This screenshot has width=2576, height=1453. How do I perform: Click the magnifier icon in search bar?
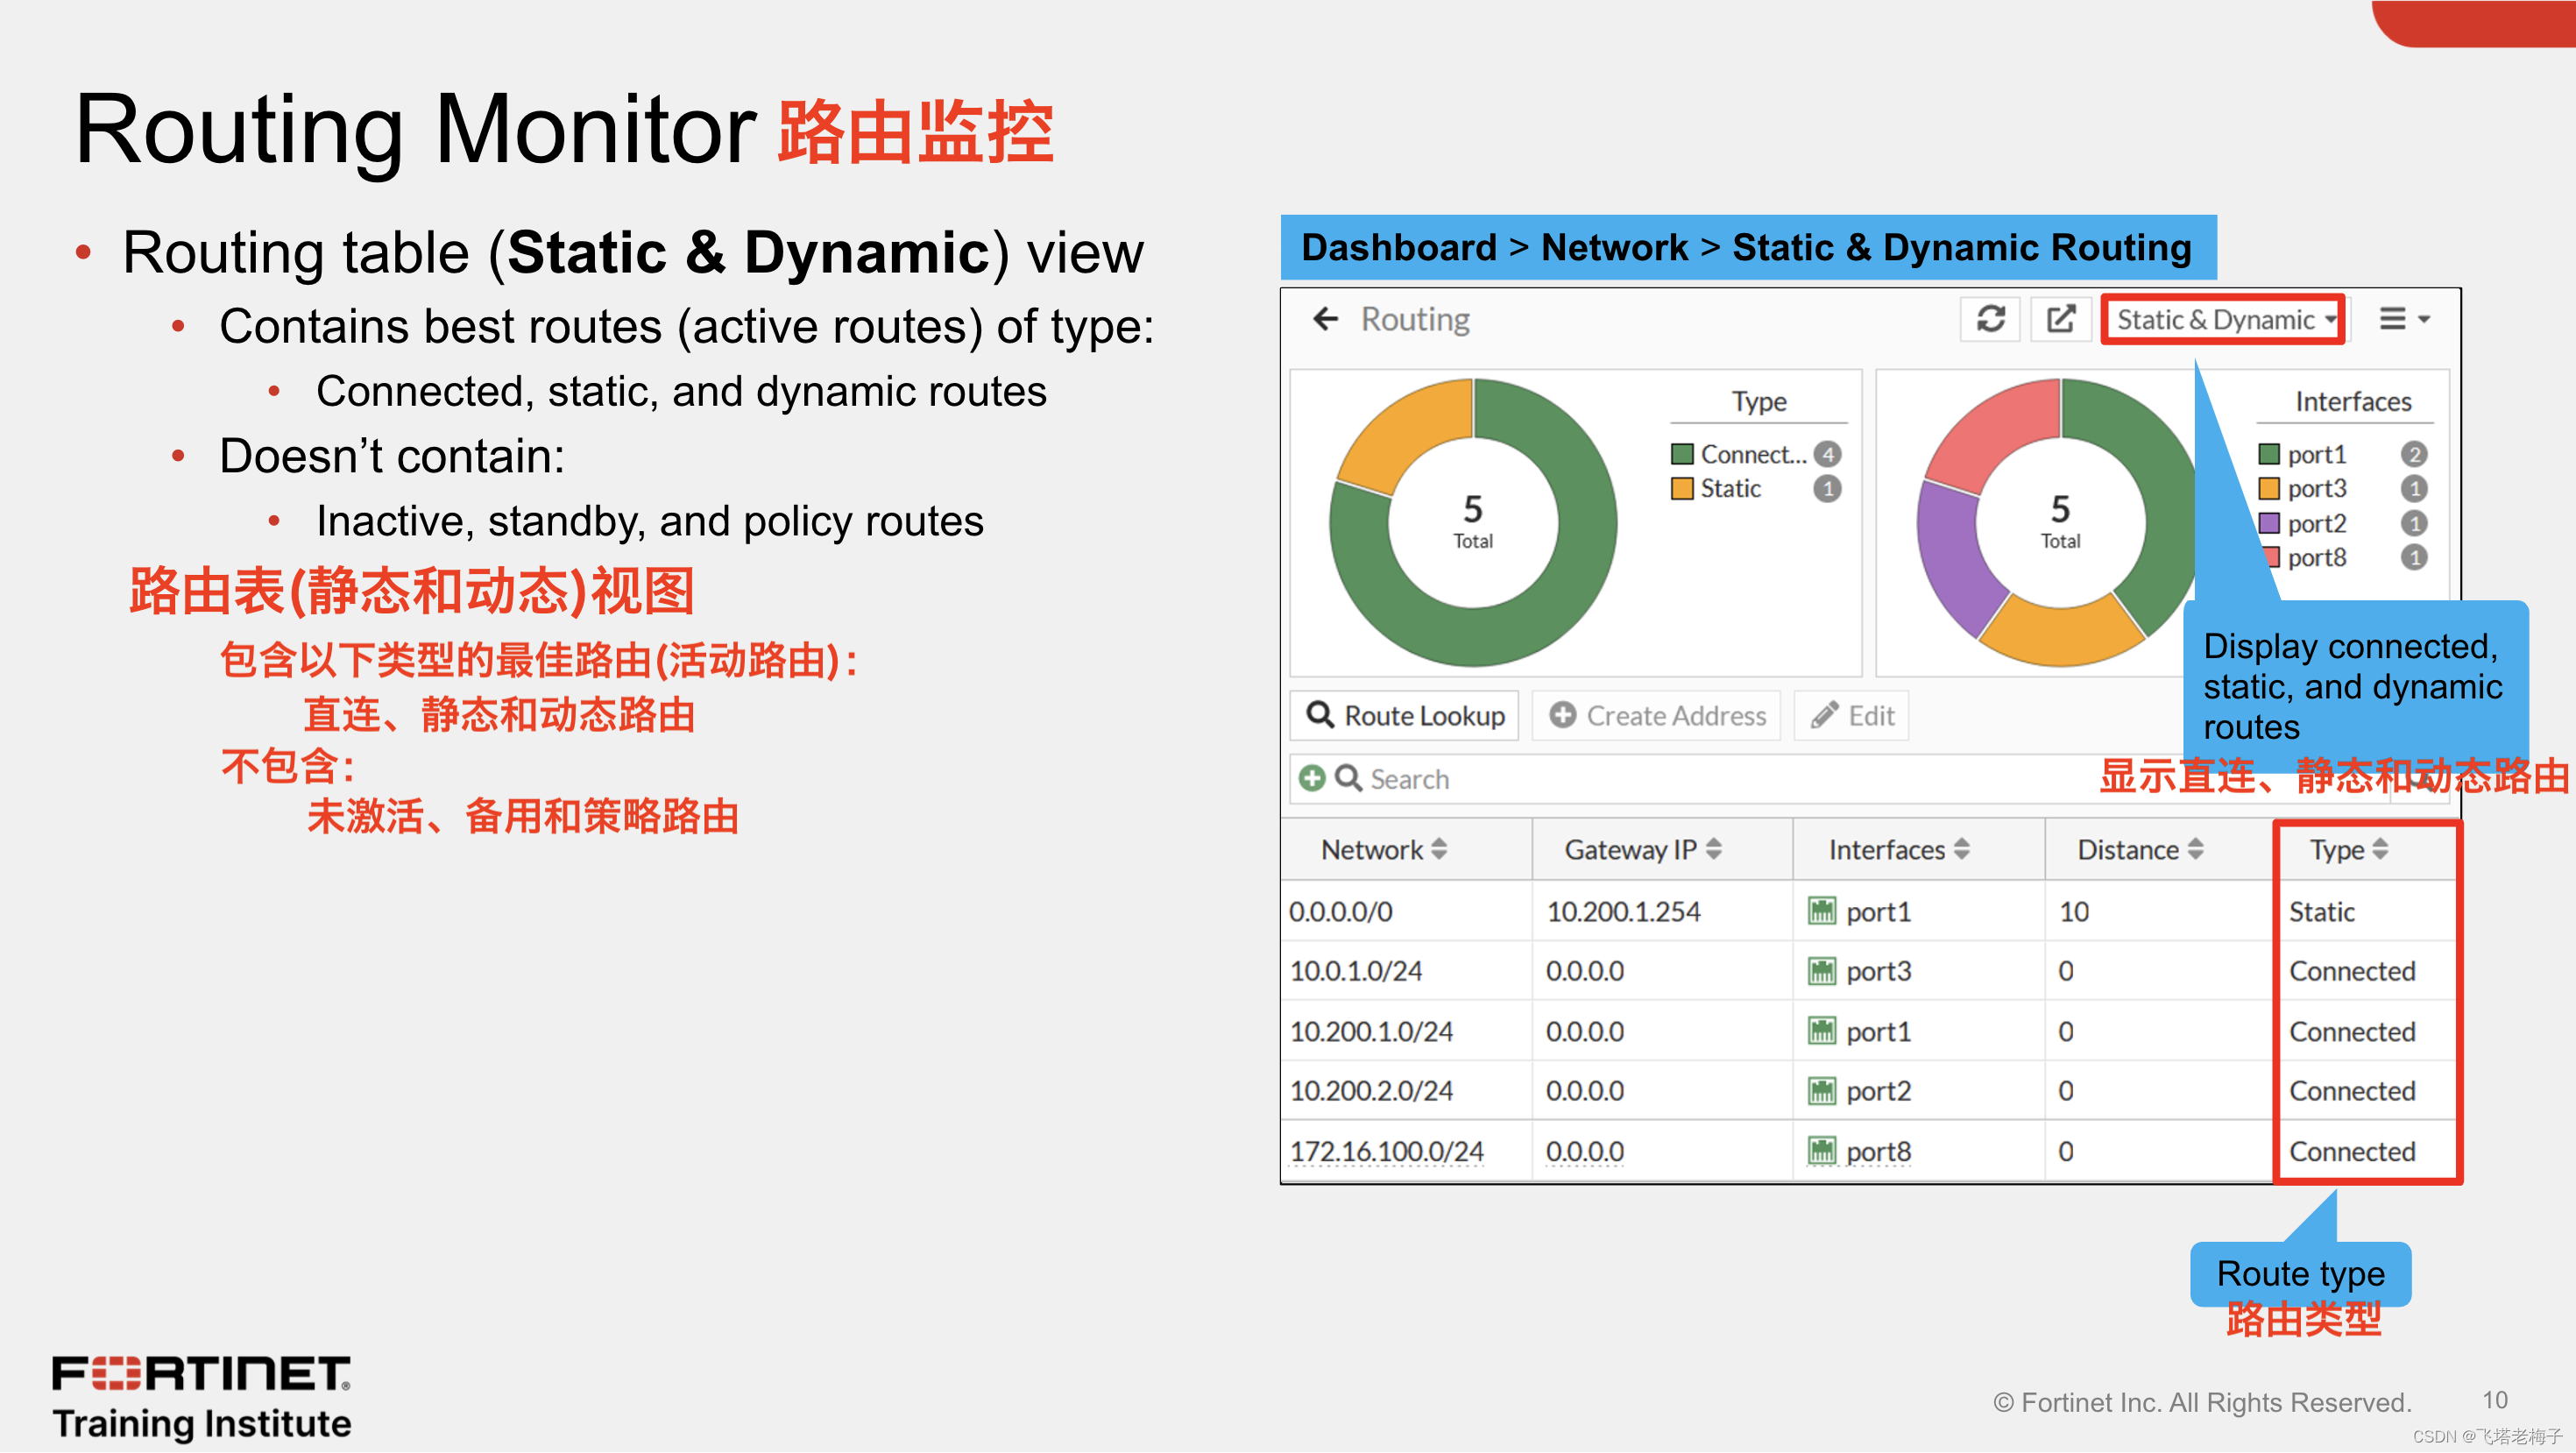pyautogui.click(x=1348, y=778)
